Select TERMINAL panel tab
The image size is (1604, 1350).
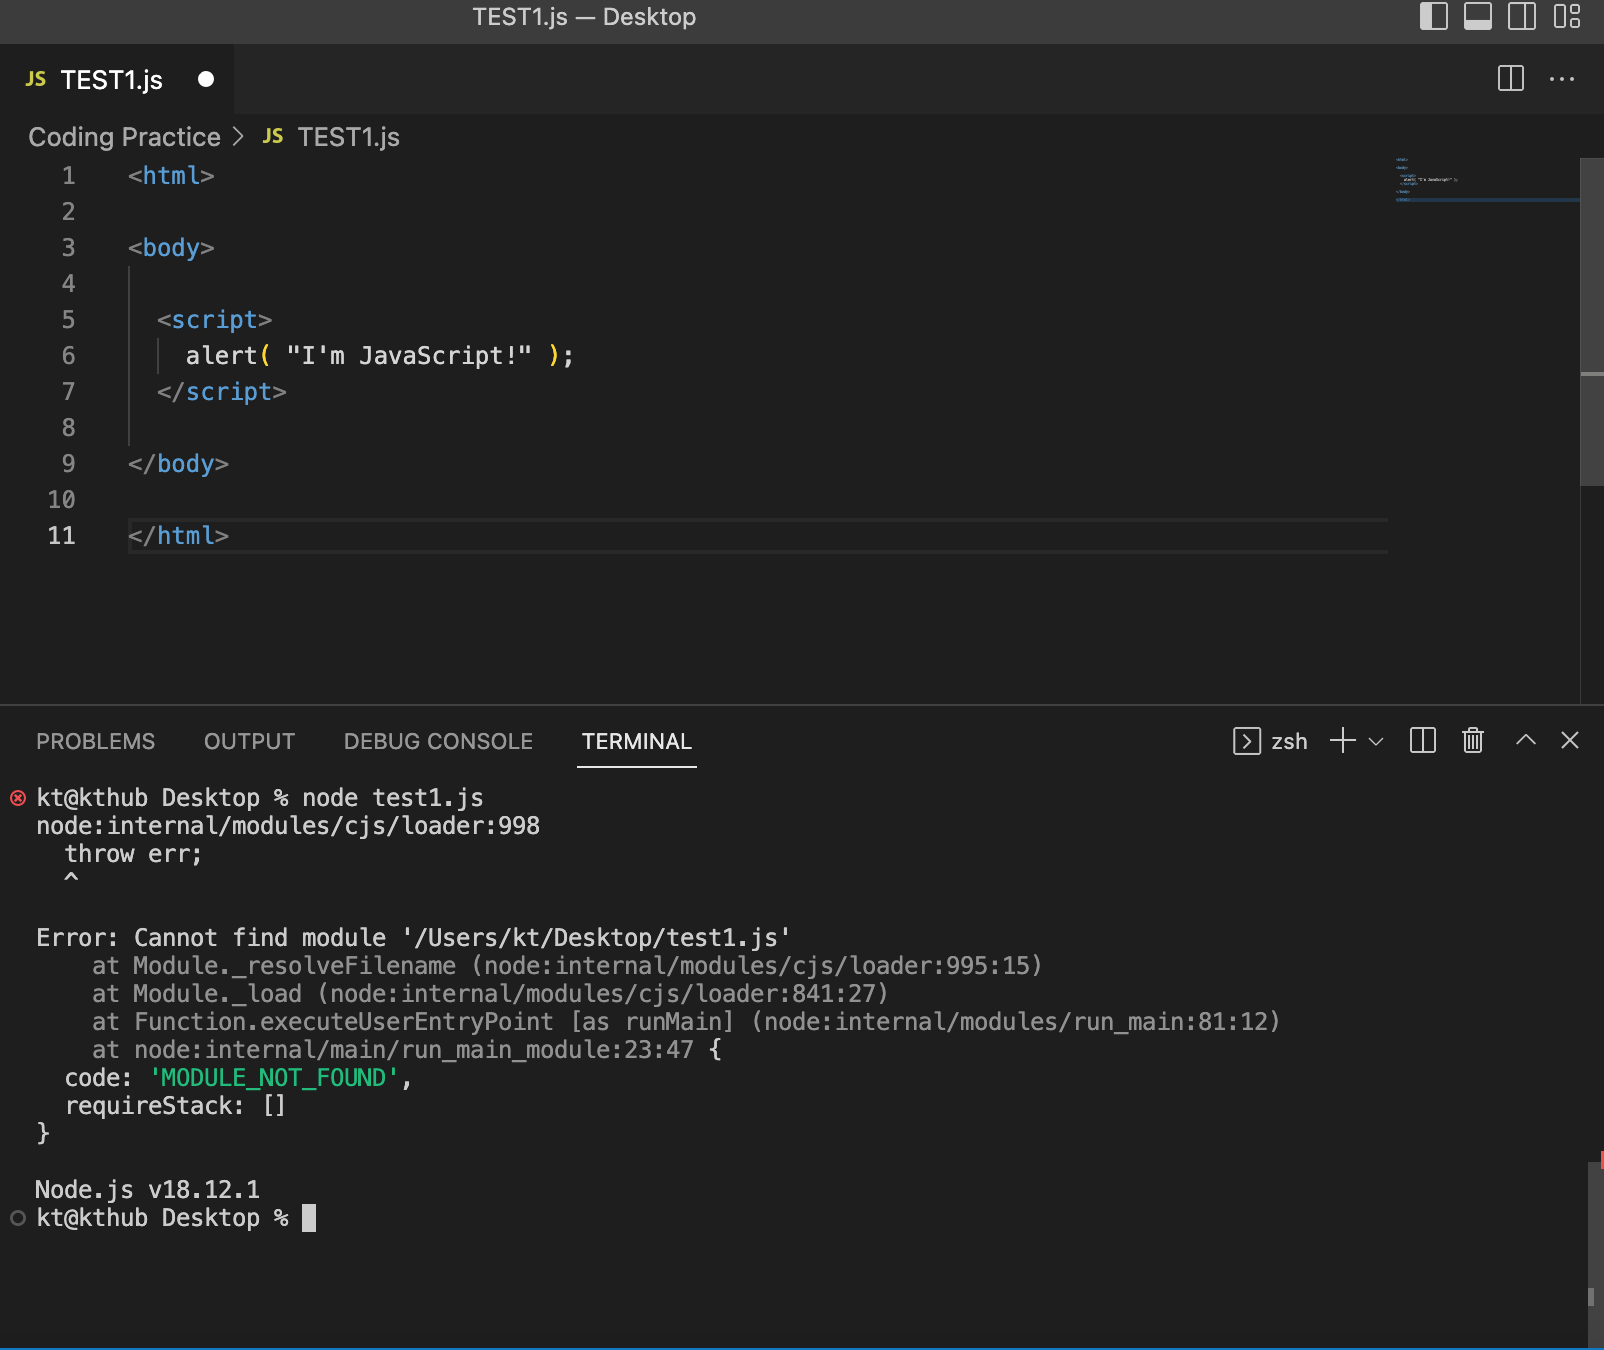pyautogui.click(x=637, y=741)
